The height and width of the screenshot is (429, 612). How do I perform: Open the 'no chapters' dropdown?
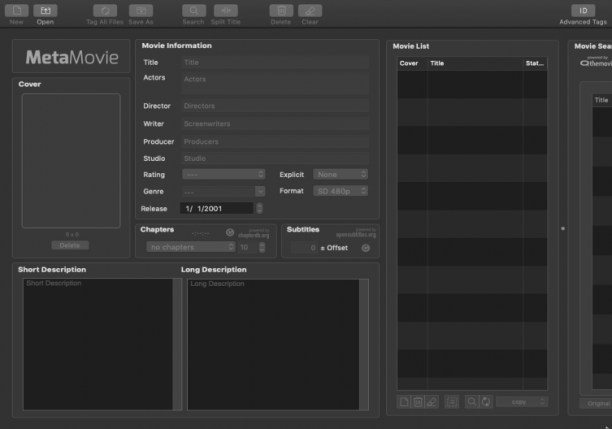click(x=190, y=247)
